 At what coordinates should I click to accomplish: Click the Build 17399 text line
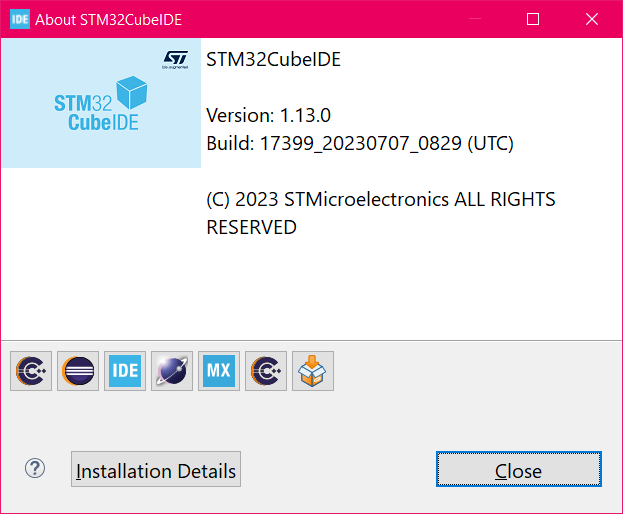pos(360,143)
